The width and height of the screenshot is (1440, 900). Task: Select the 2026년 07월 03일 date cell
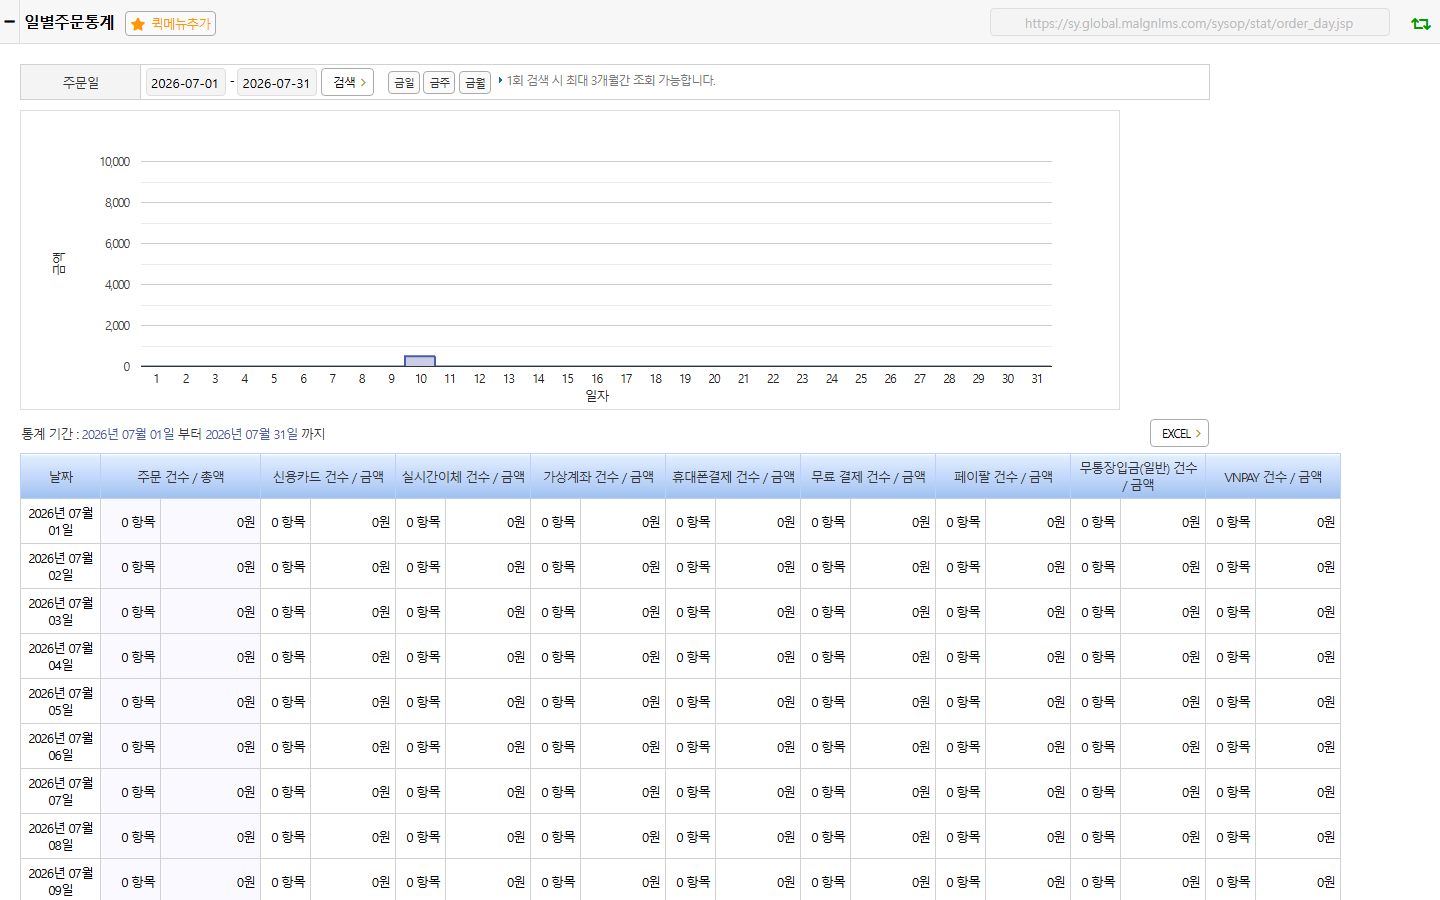[x=61, y=611]
